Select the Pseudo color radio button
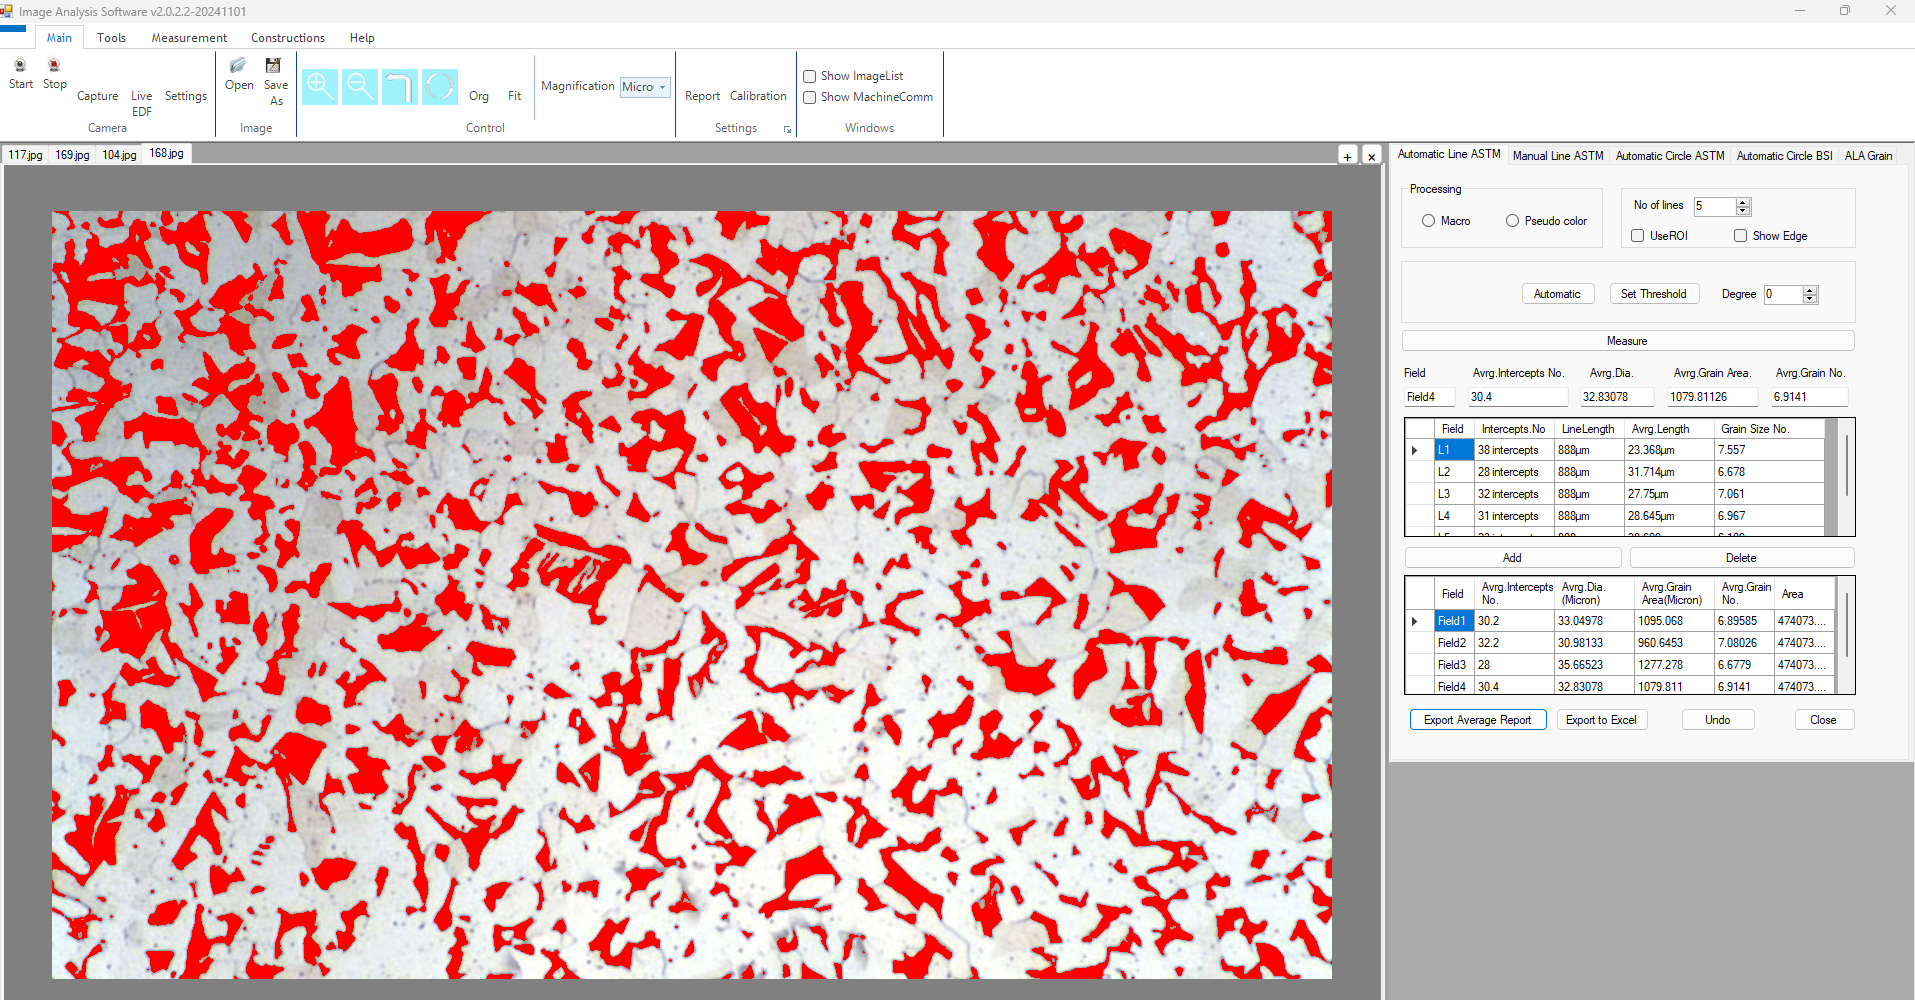Viewport: 1915px width, 1000px height. pyautogui.click(x=1513, y=220)
